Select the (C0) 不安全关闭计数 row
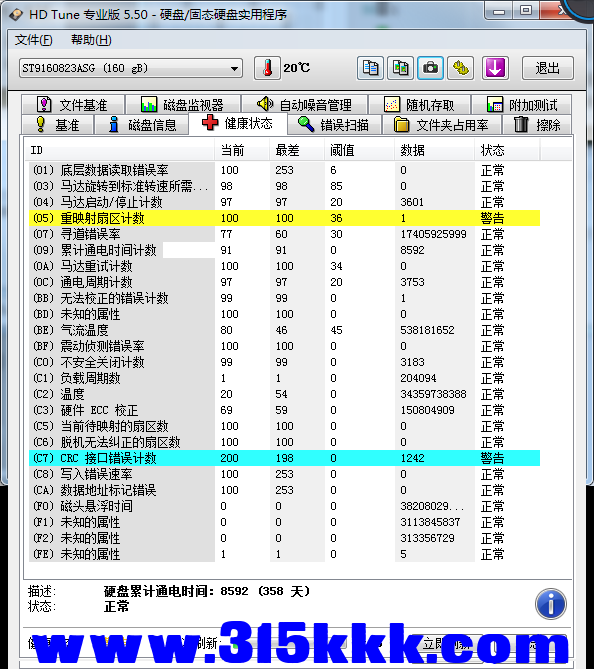This screenshot has height=669, width=594. click(284, 362)
